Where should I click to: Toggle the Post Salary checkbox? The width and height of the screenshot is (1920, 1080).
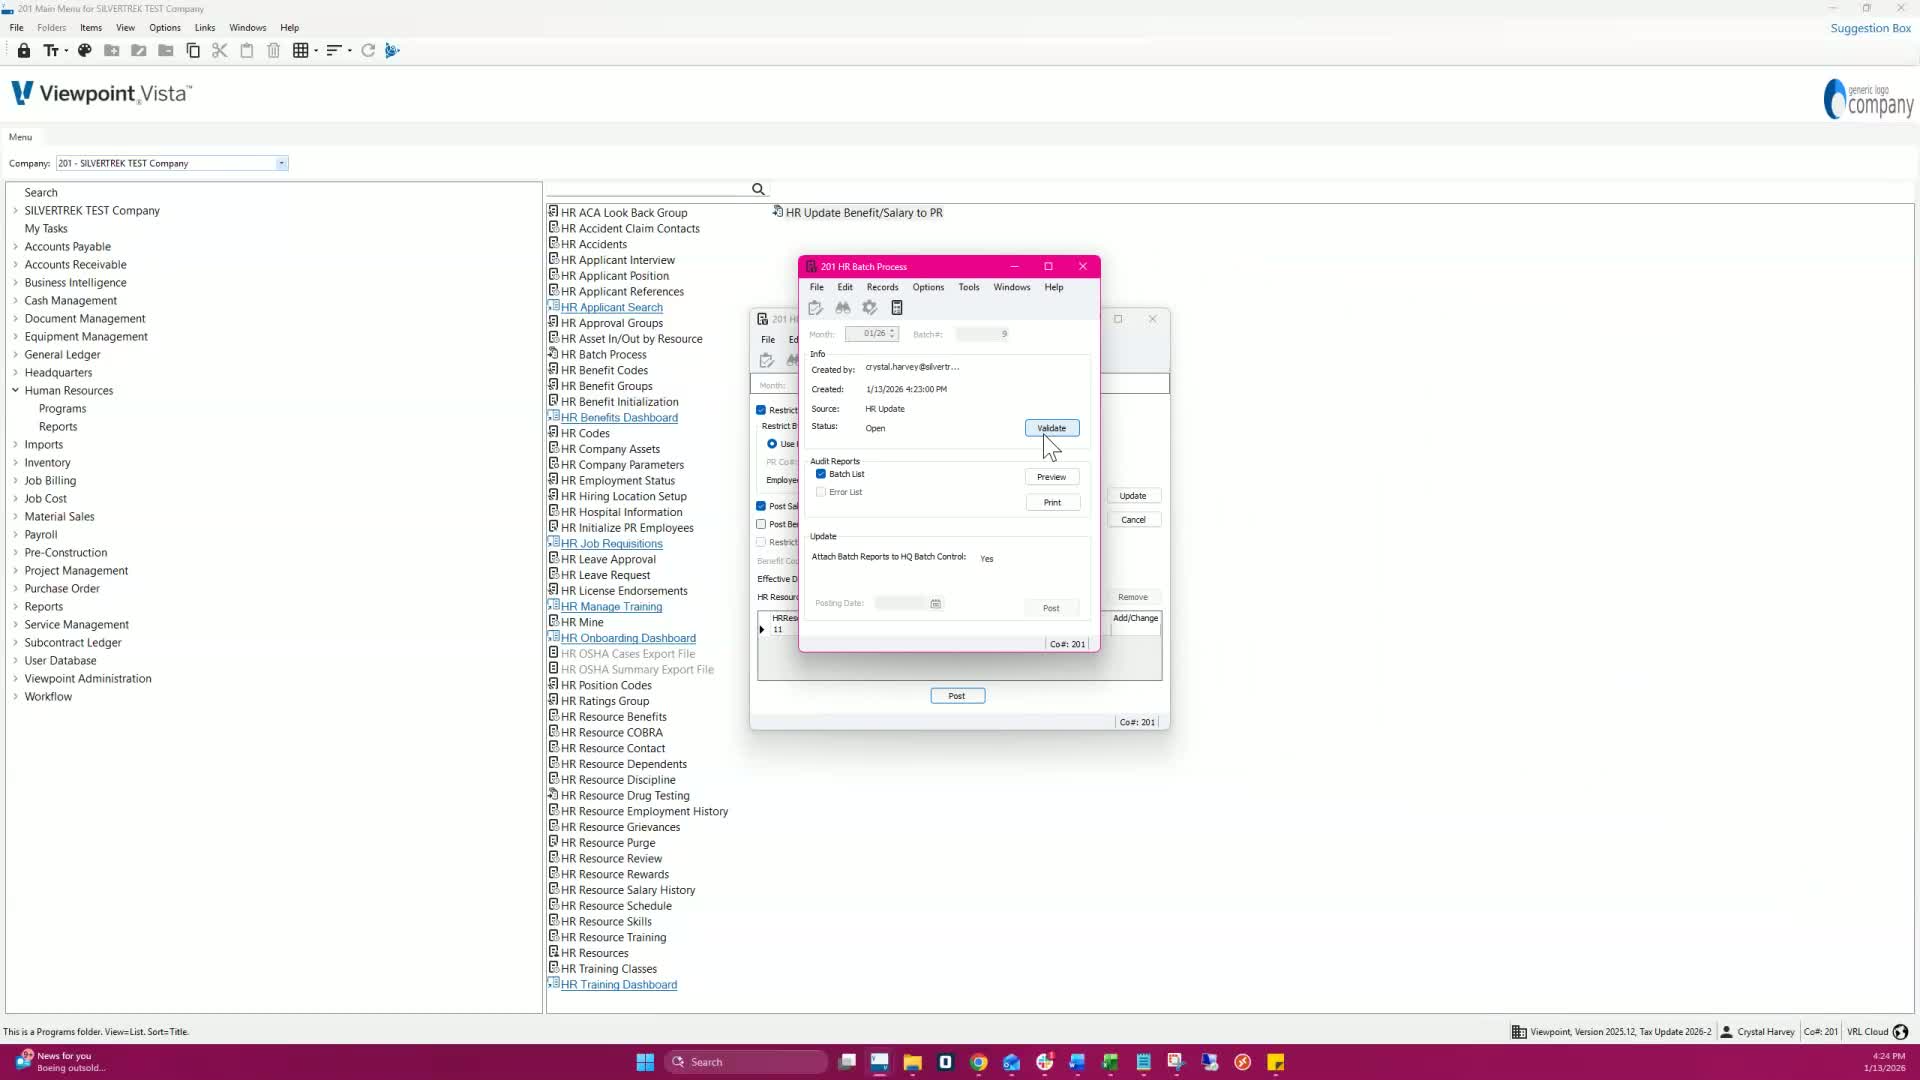(x=761, y=506)
